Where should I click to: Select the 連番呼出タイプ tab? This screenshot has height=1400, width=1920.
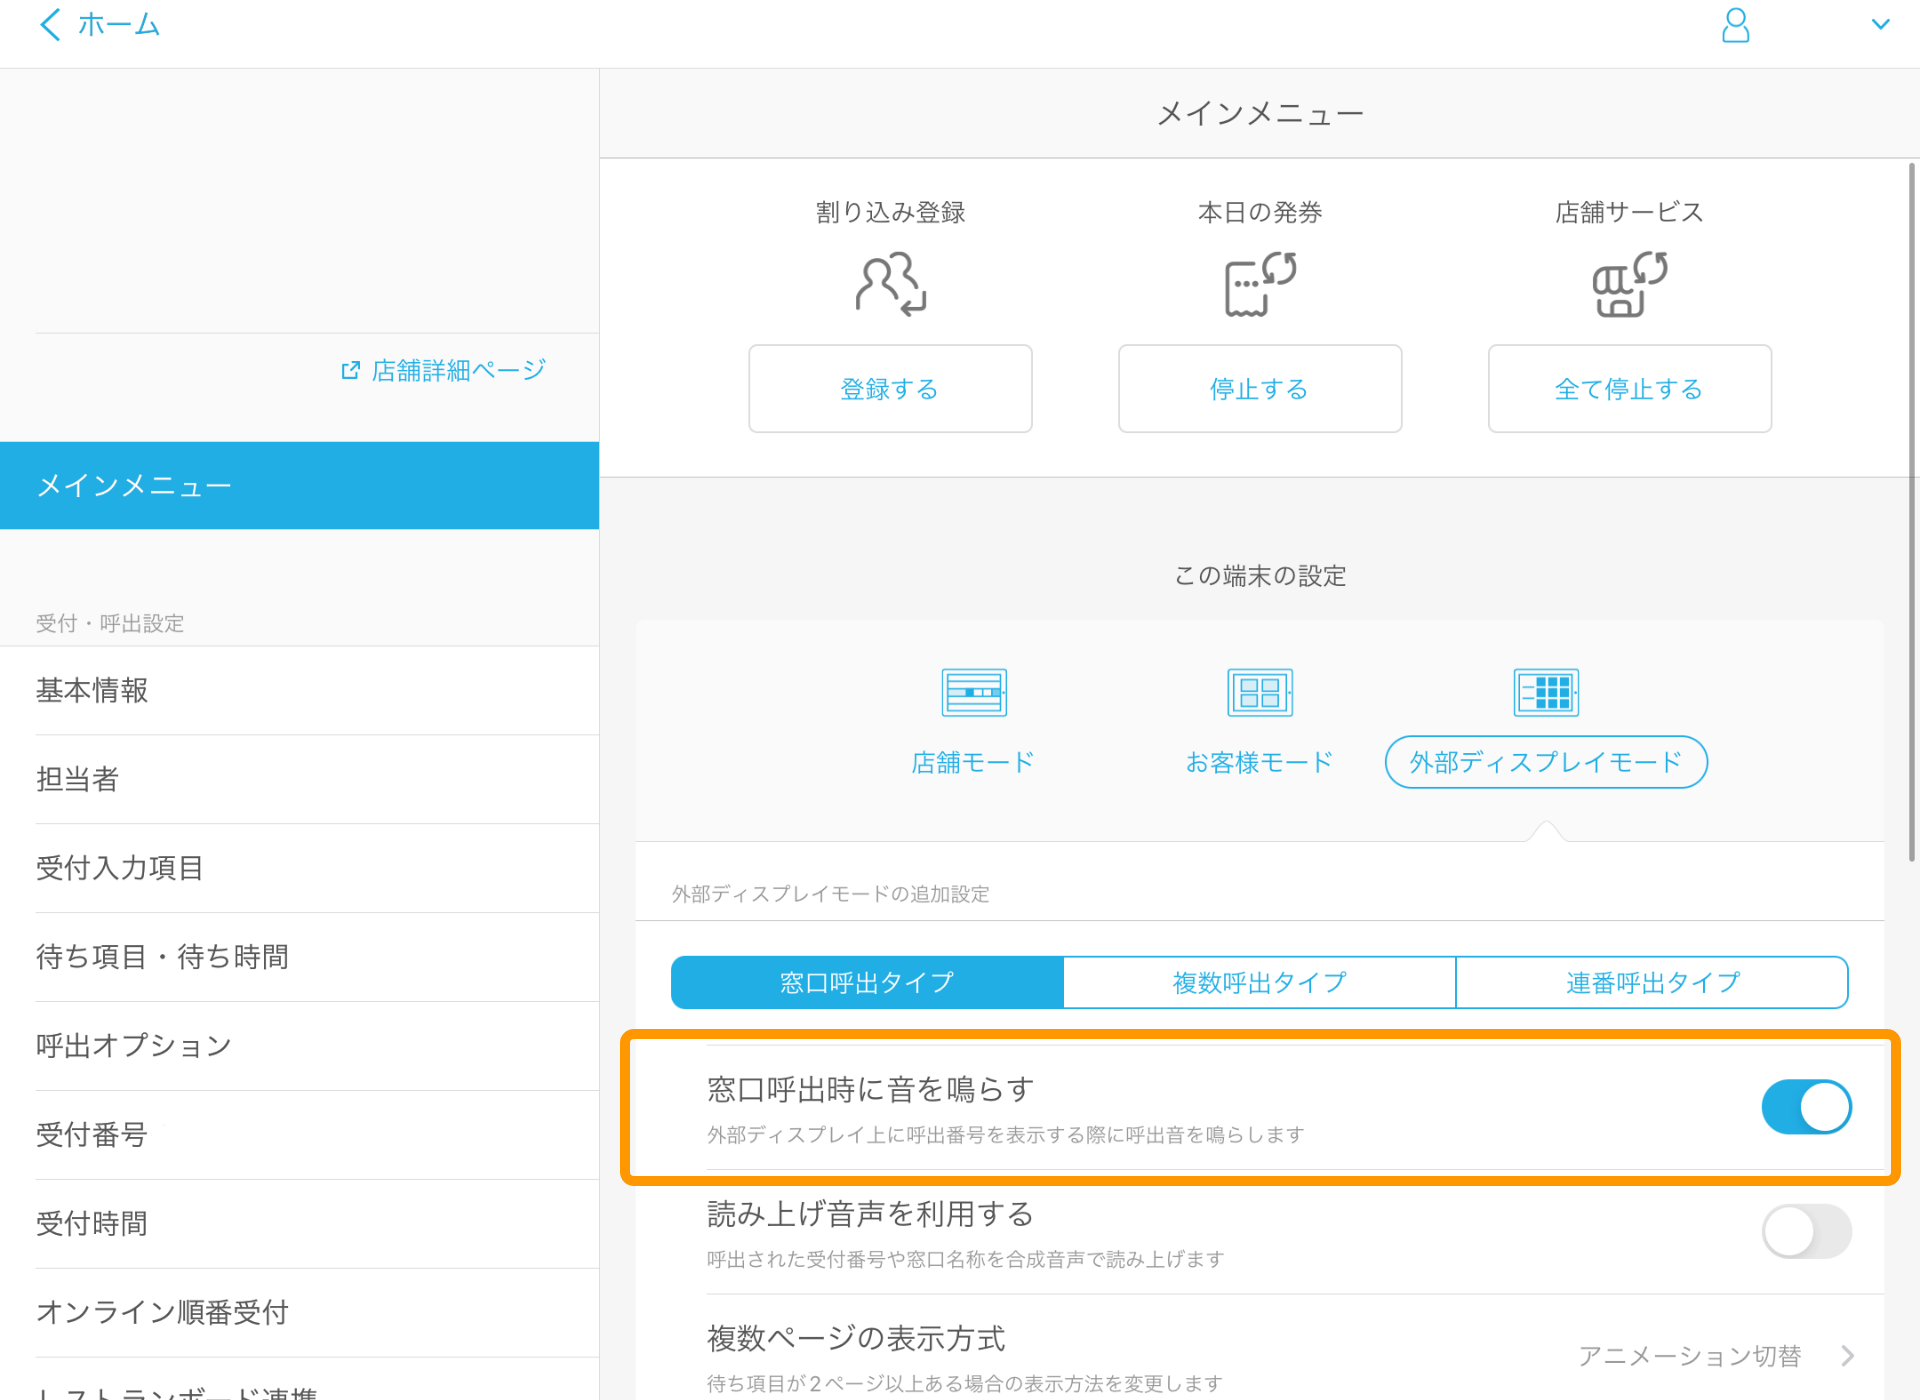(1652, 983)
